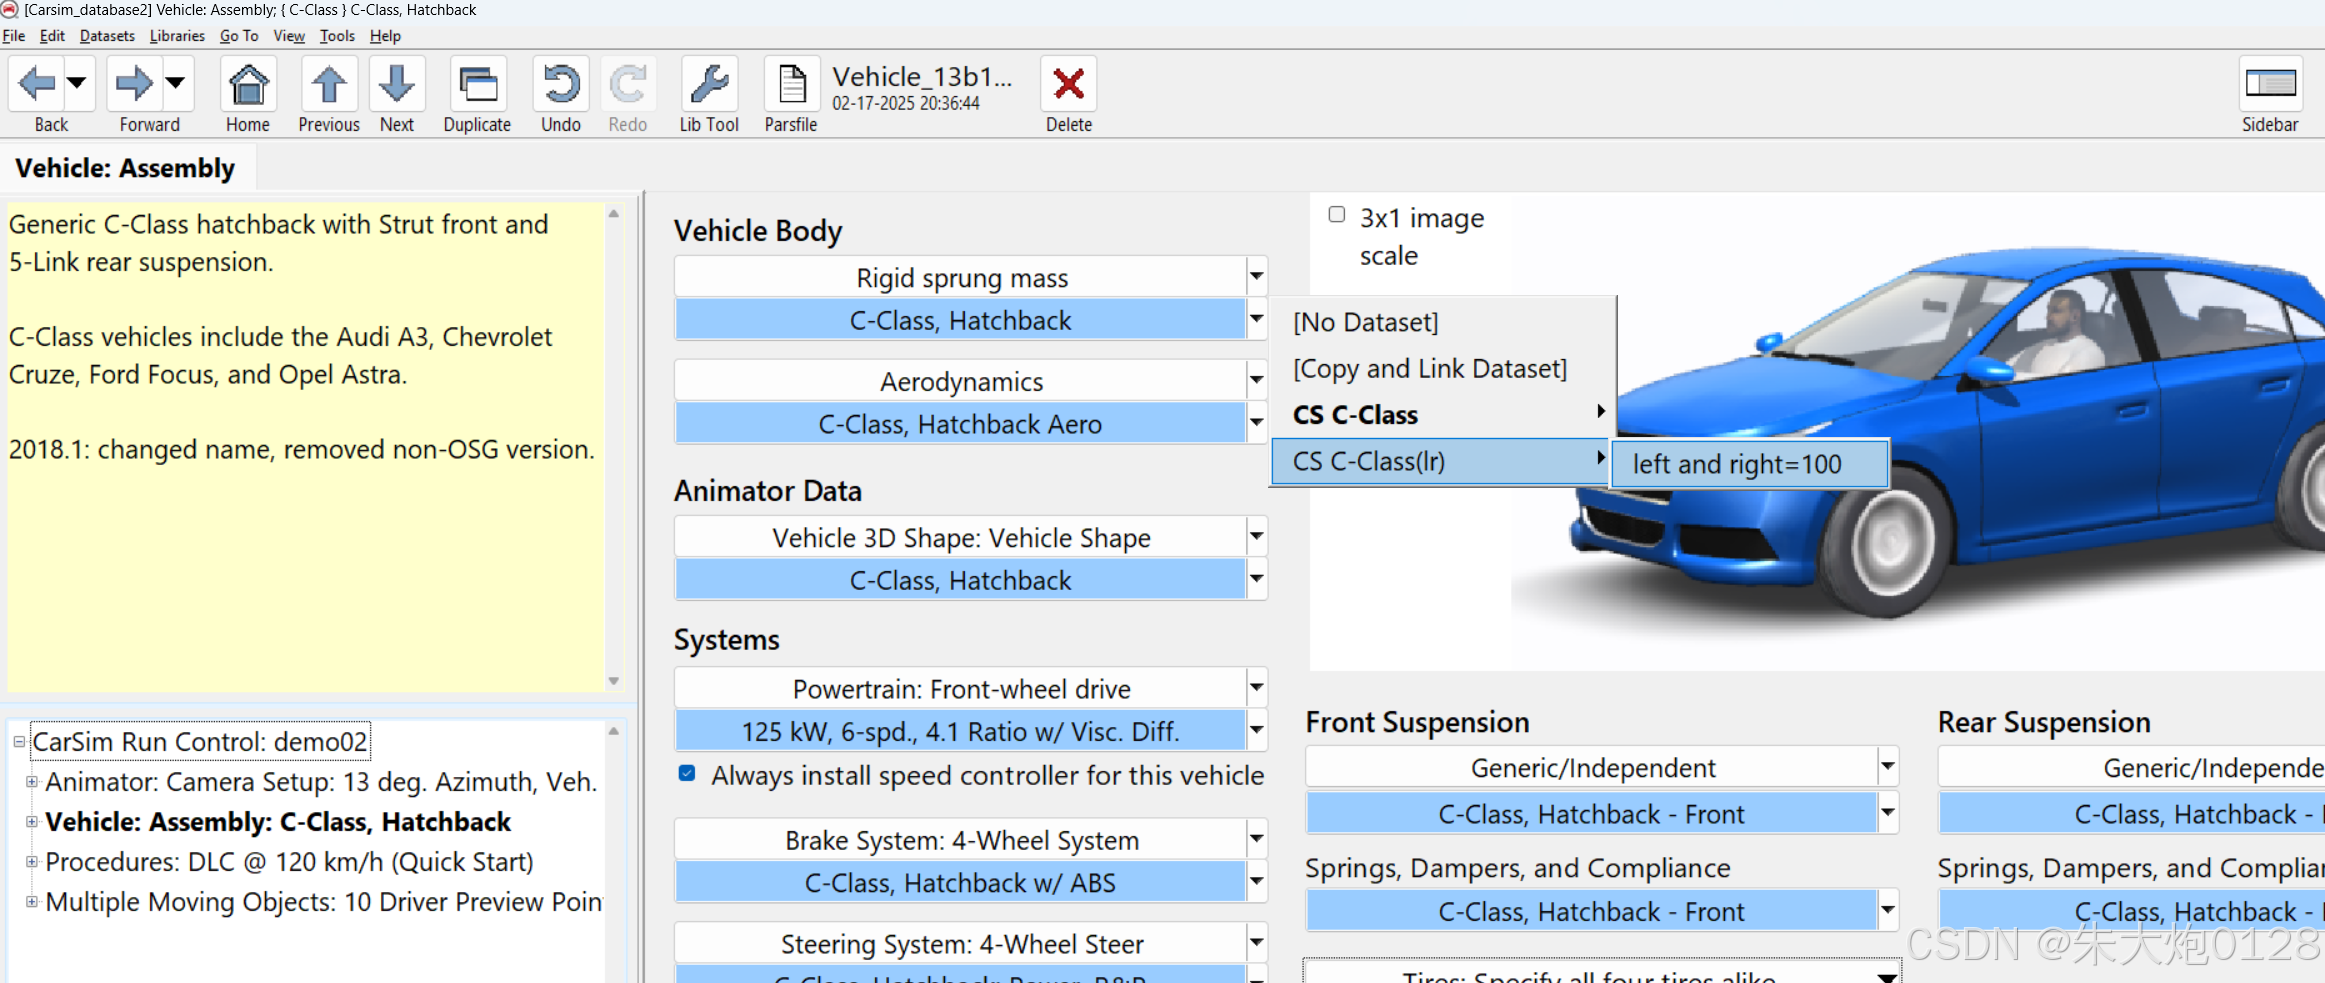This screenshot has height=983, width=2325.
Task: Click the Back navigation button
Action: click(38, 83)
